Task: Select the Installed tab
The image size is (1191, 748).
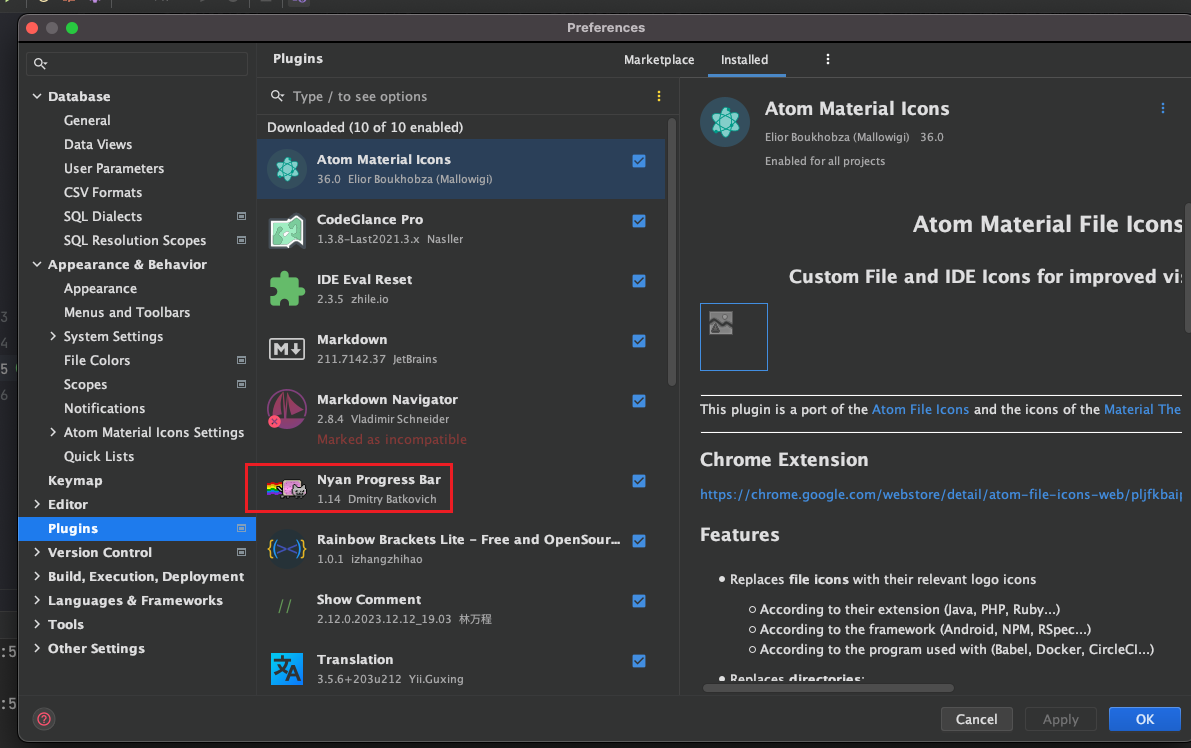Action: (744, 59)
